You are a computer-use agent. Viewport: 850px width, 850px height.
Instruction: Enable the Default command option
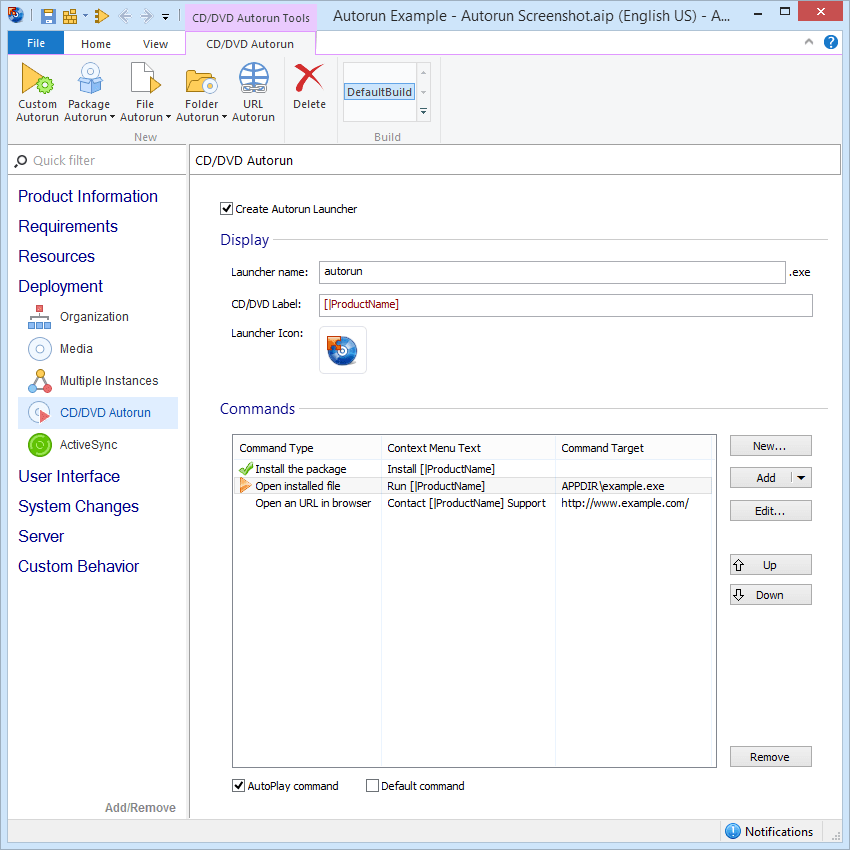tap(373, 786)
